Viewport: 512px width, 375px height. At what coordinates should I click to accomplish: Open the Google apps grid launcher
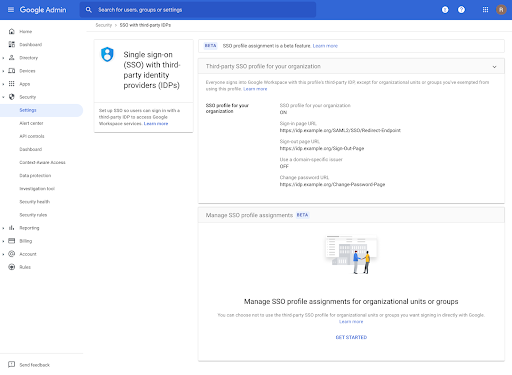[485, 10]
